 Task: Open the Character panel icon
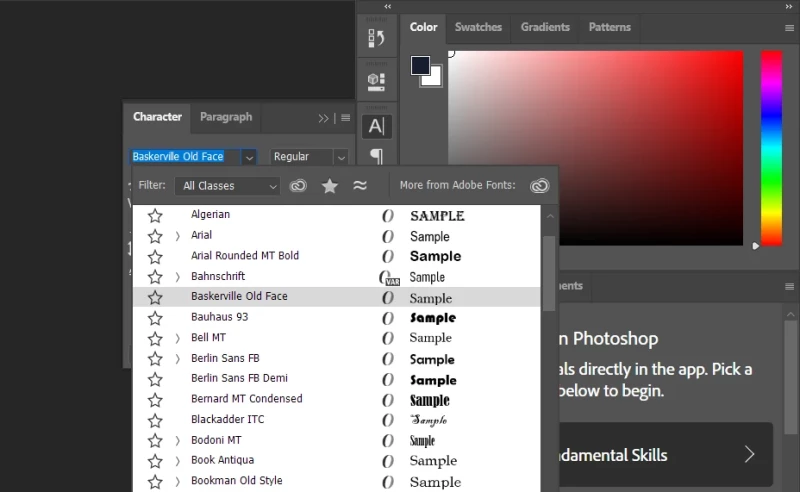click(376, 126)
